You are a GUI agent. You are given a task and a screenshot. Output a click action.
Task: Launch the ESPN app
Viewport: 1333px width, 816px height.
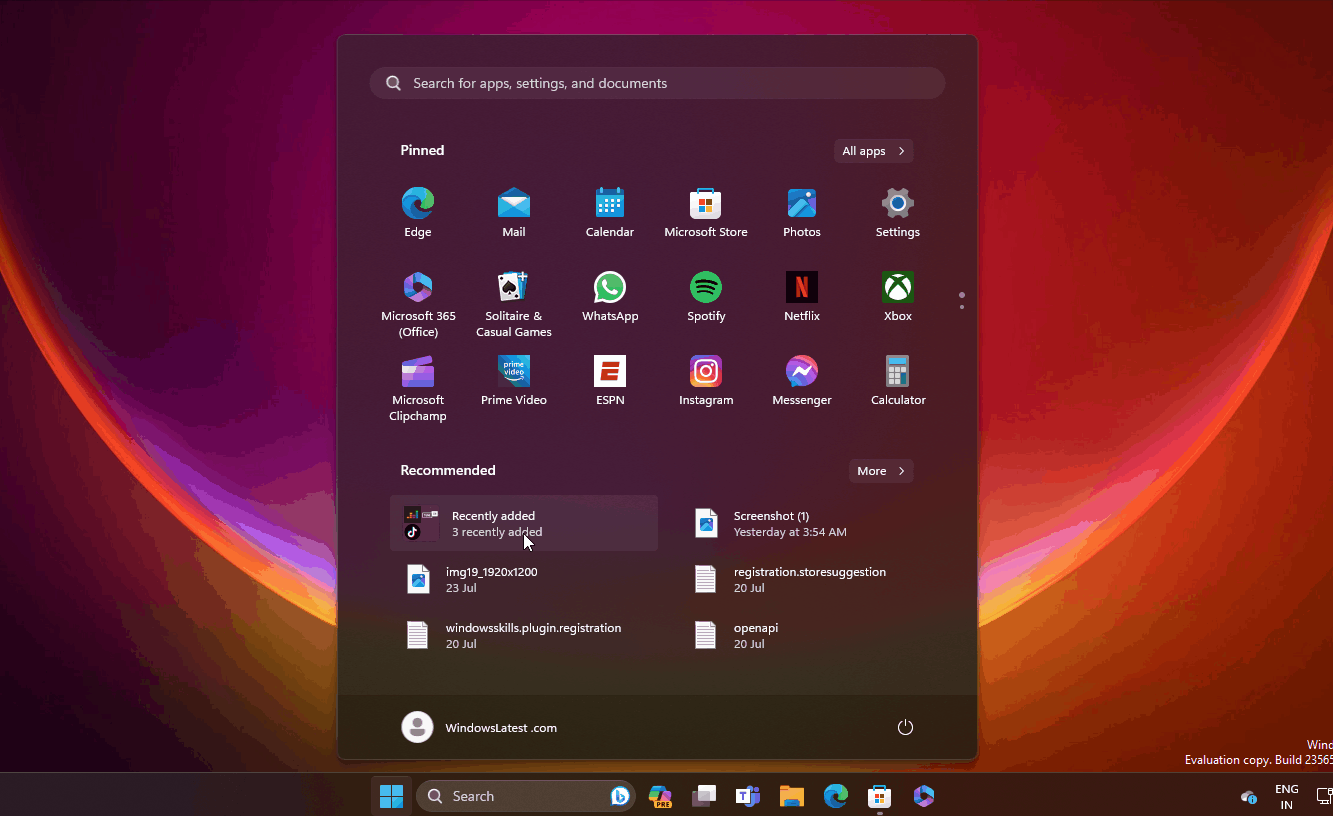[610, 381]
